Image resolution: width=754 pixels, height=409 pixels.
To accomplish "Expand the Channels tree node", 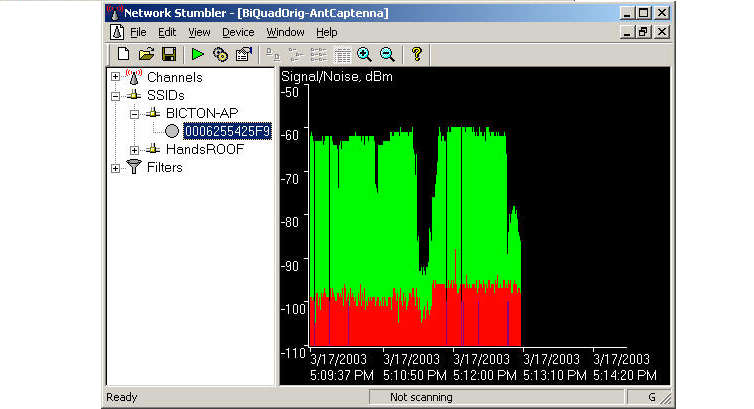I will pyautogui.click(x=115, y=77).
